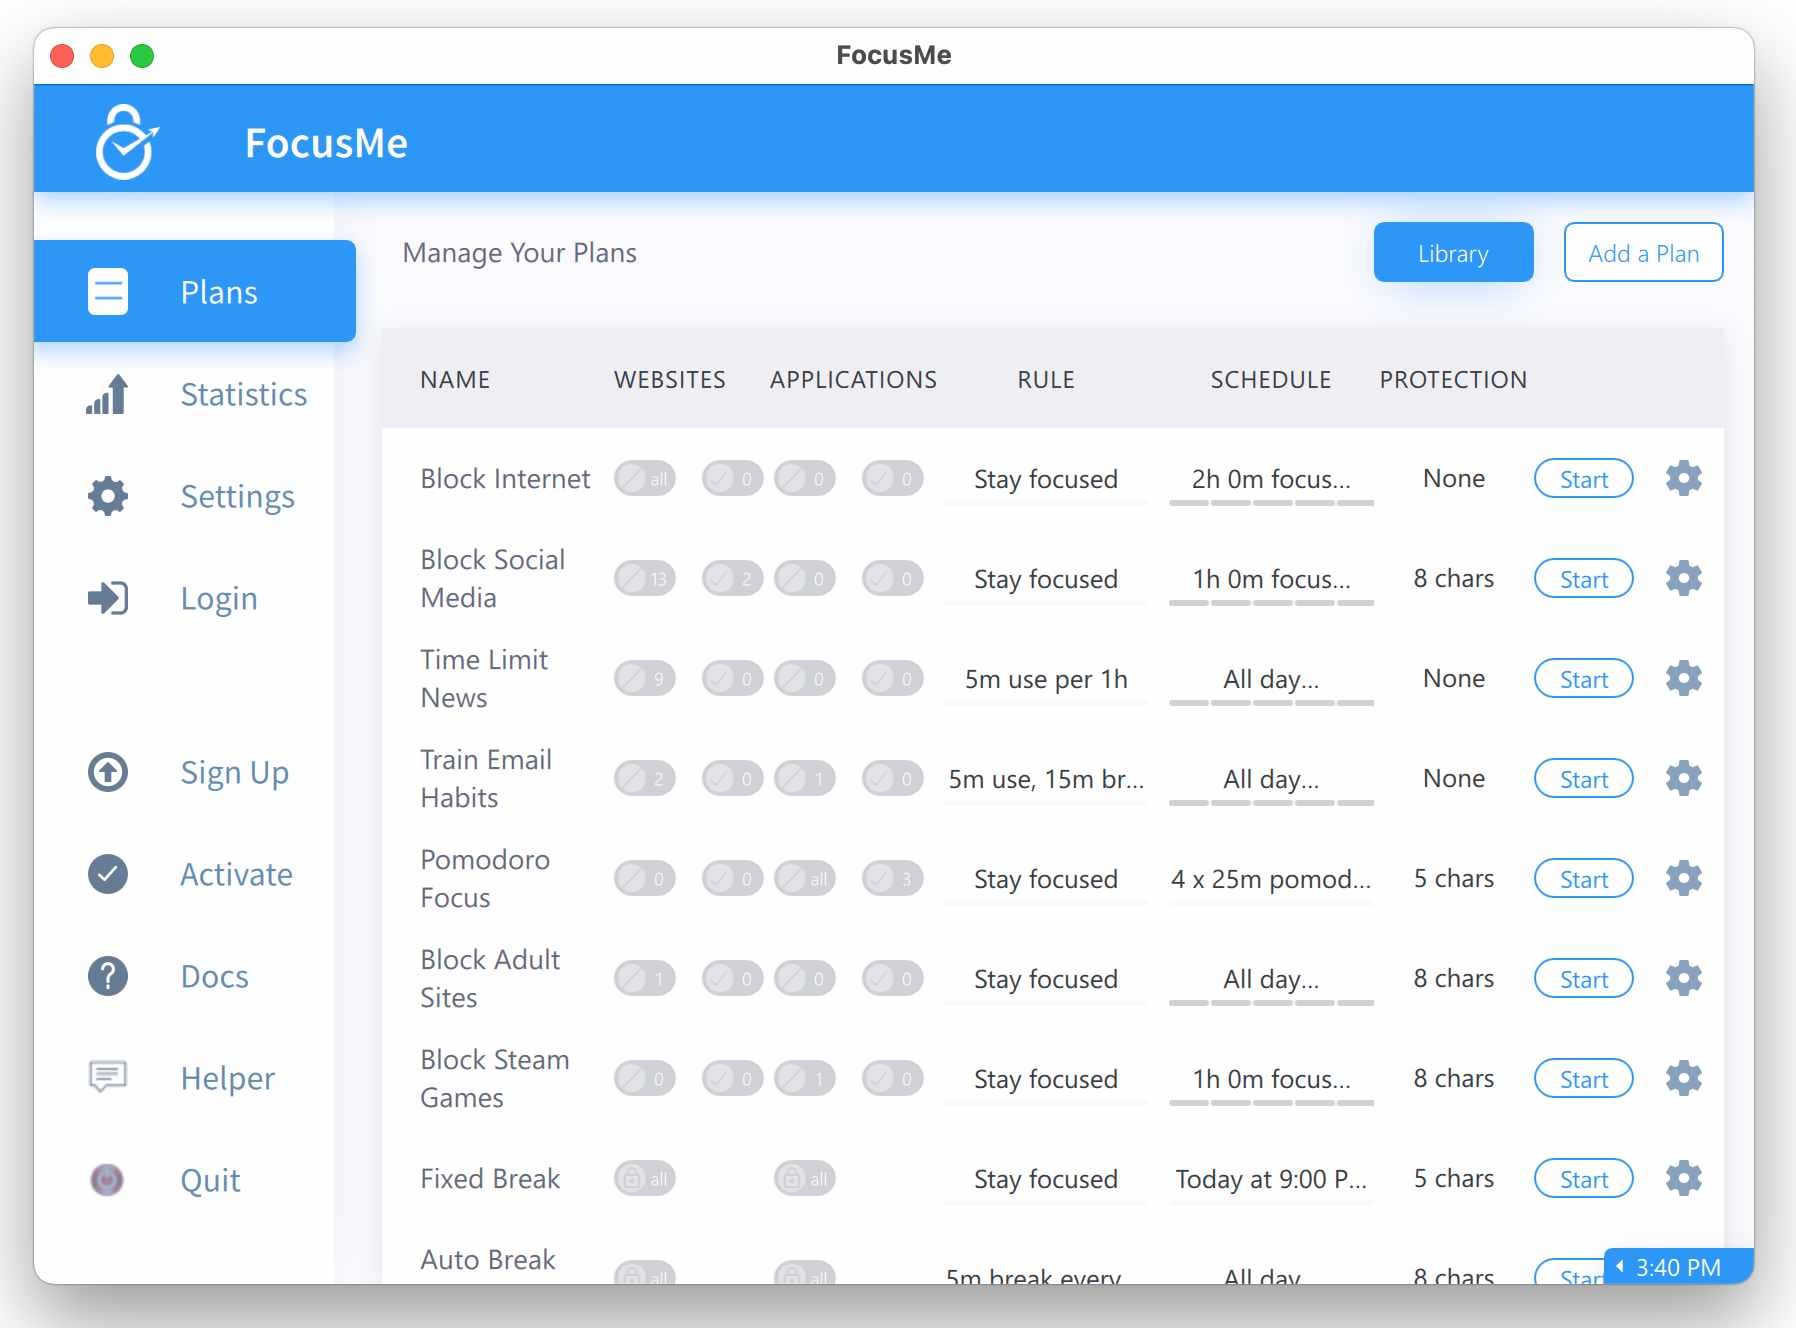Open the Statistics bar chart icon
The width and height of the screenshot is (1796, 1328).
[x=107, y=394]
